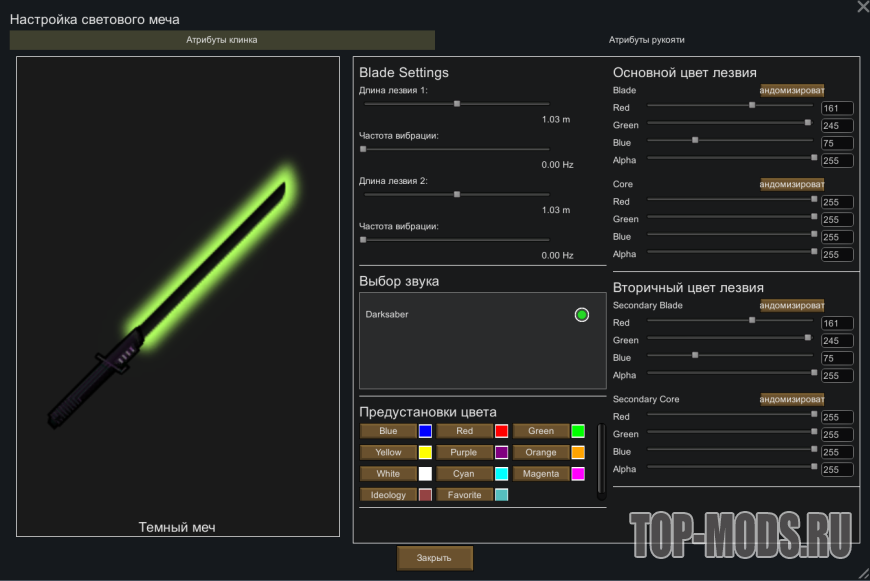Click the Длина лезвия 1 slider
The height and width of the screenshot is (581, 870).
point(456,103)
